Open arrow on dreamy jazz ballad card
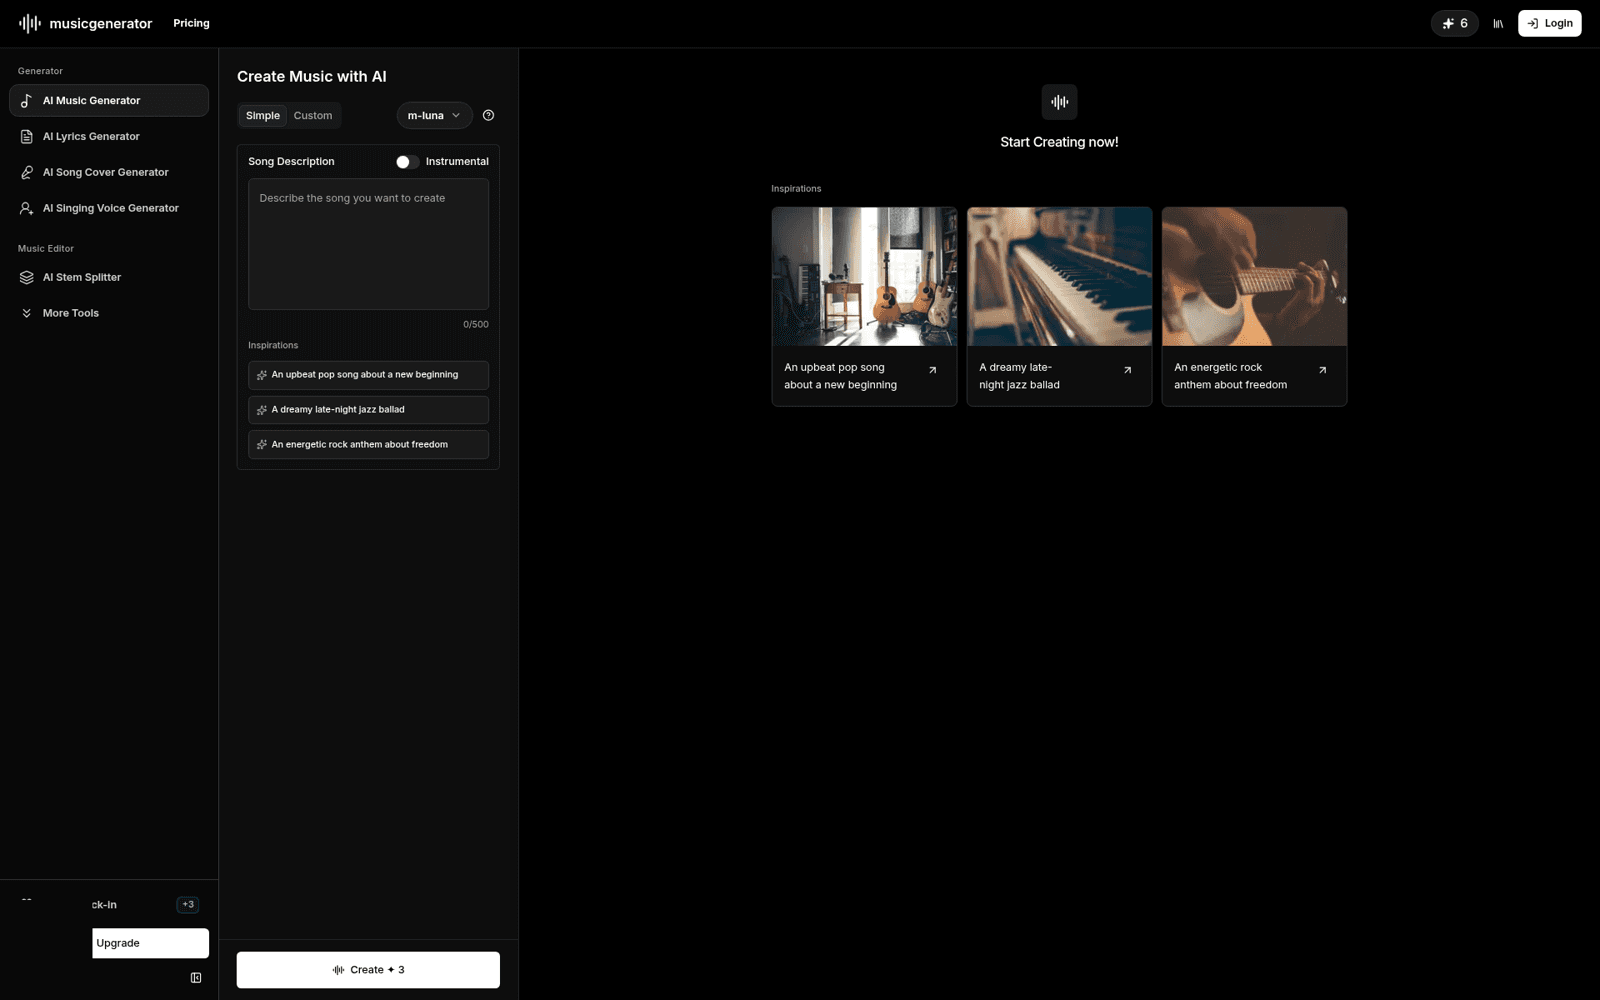The height and width of the screenshot is (1000, 1600). [1127, 370]
